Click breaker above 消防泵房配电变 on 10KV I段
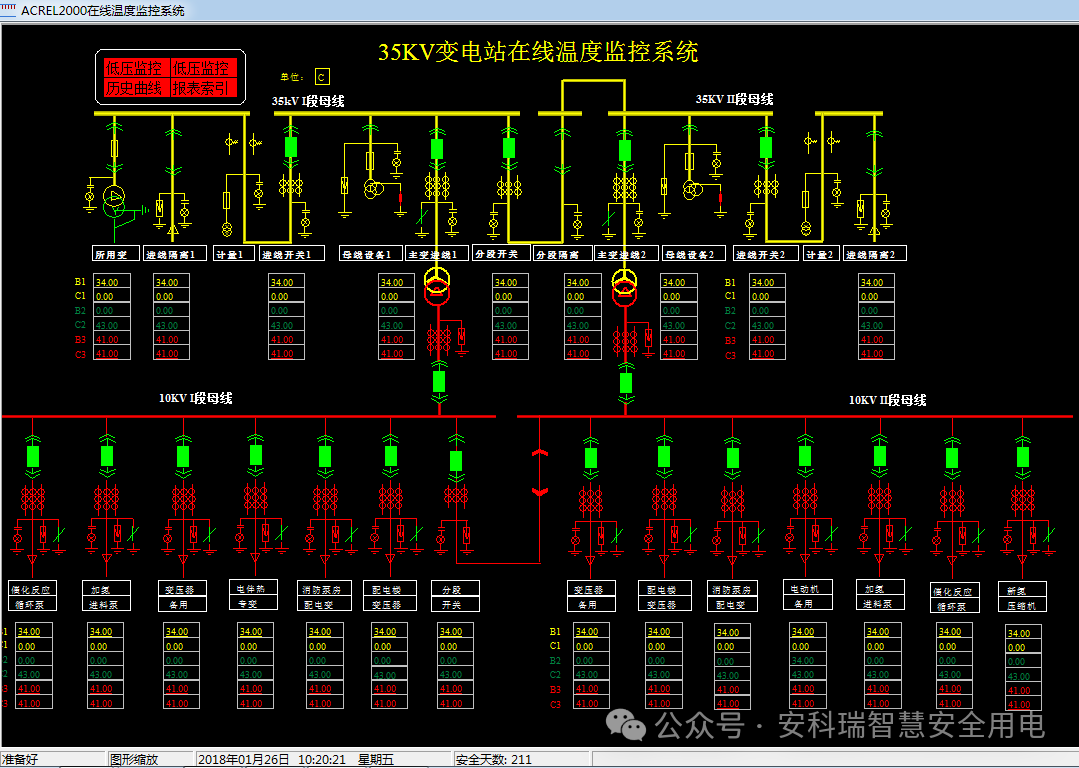This screenshot has width=1079, height=768. point(325,456)
